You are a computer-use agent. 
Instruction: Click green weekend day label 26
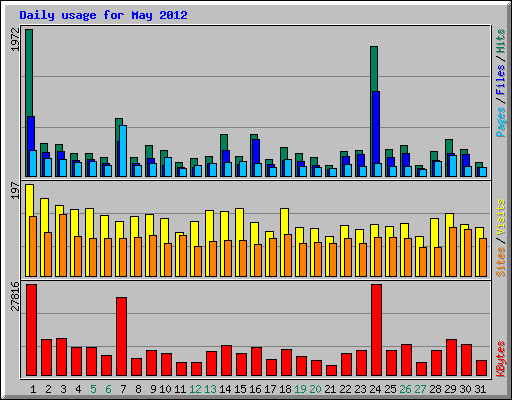[x=405, y=389]
